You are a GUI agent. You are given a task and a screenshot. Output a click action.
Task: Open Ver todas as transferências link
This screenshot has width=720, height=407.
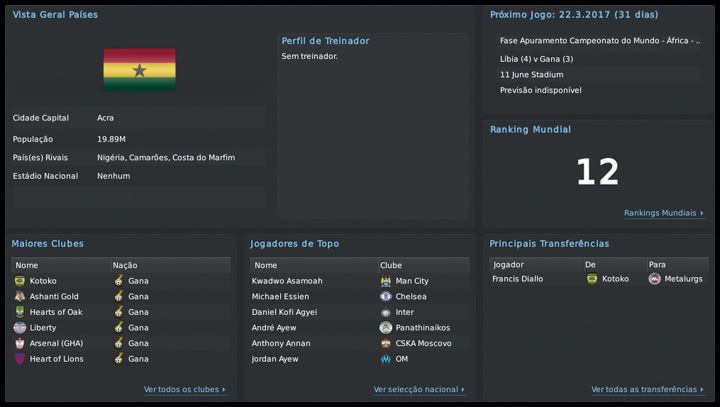(x=644, y=390)
